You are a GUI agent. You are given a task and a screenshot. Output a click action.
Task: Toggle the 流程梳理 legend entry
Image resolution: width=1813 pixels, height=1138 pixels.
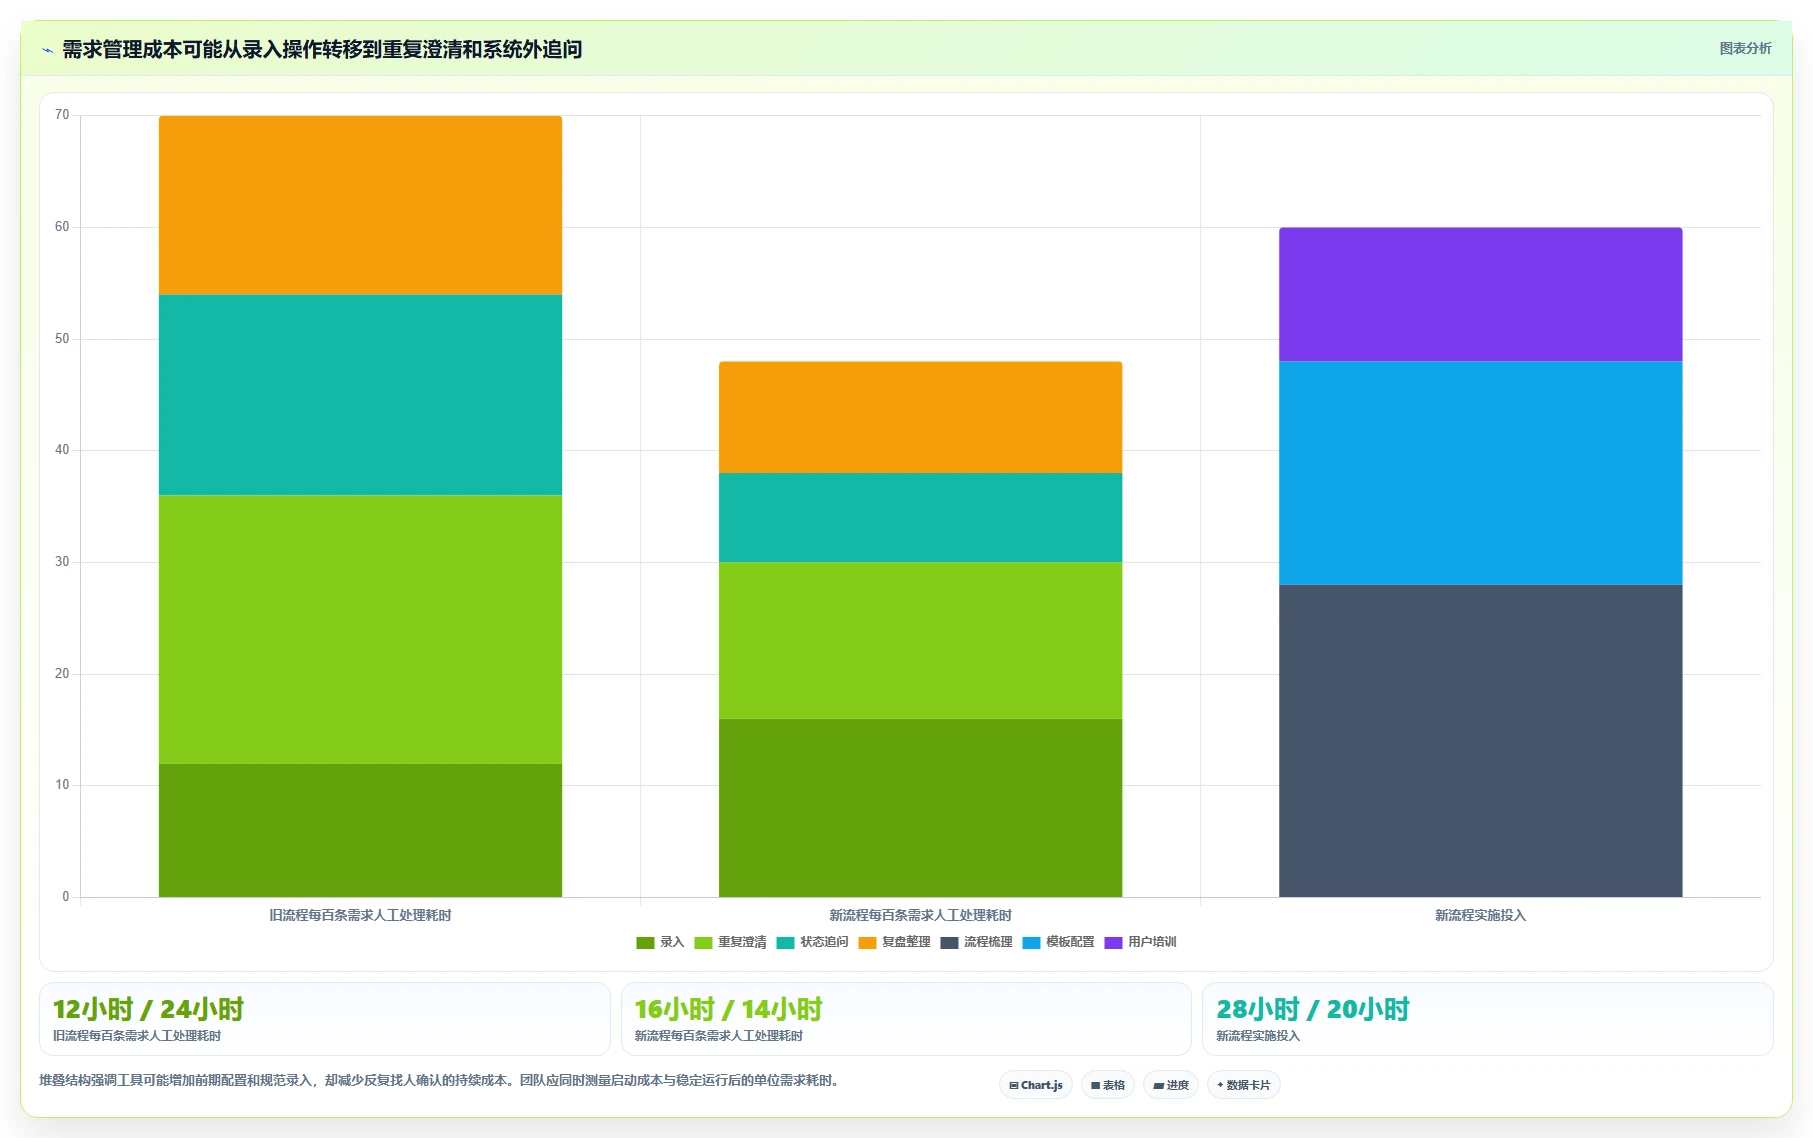[x=976, y=942]
